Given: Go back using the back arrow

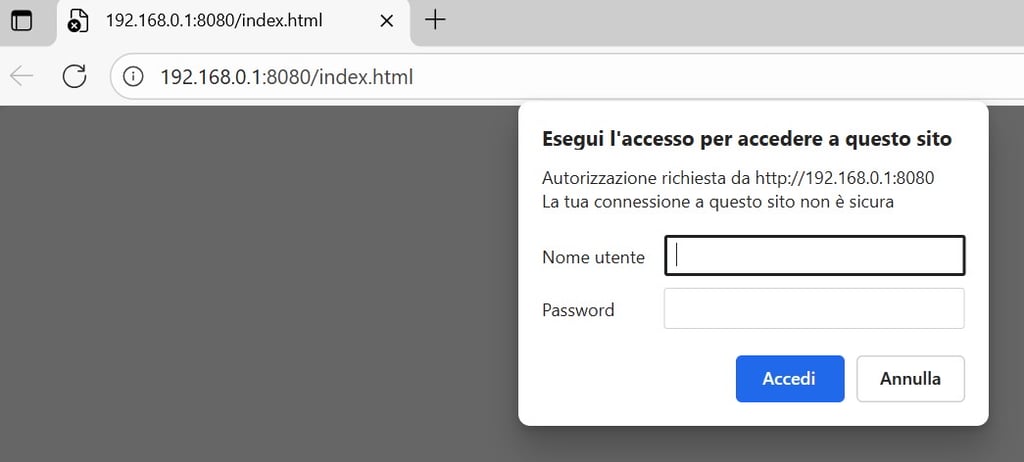Looking at the screenshot, I should [22, 76].
